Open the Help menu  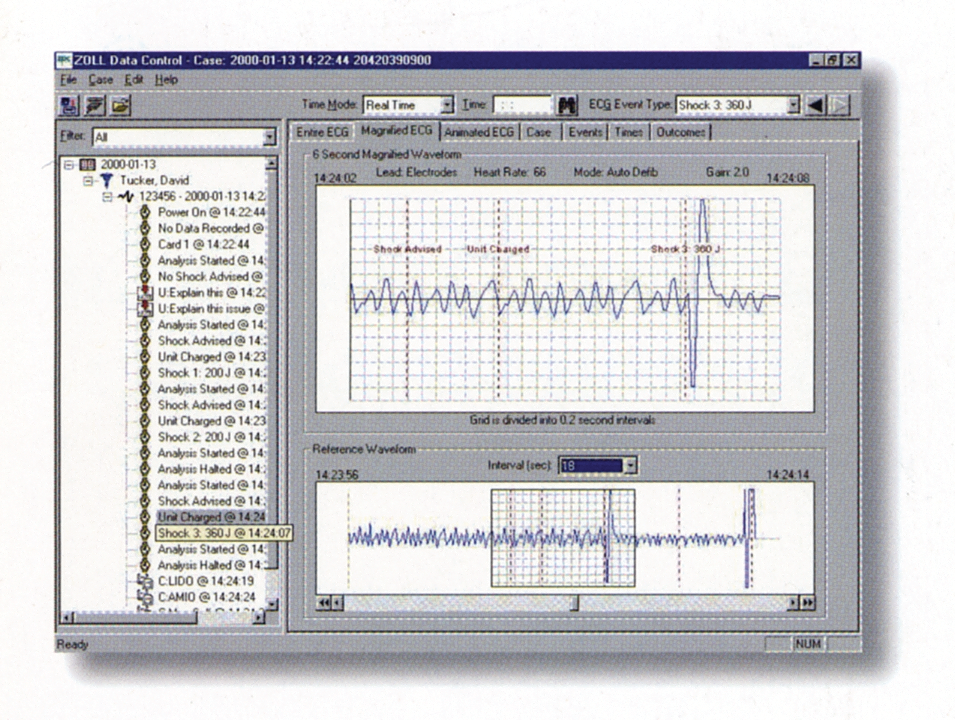pos(166,79)
